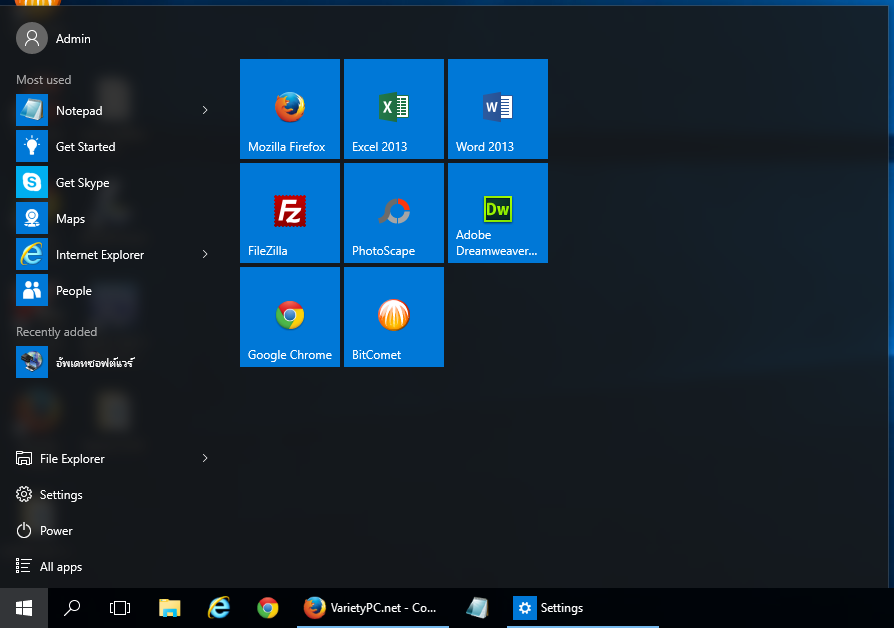Viewport: 894px width, 628px height.
Task: Open the People app
Action: coord(113,290)
